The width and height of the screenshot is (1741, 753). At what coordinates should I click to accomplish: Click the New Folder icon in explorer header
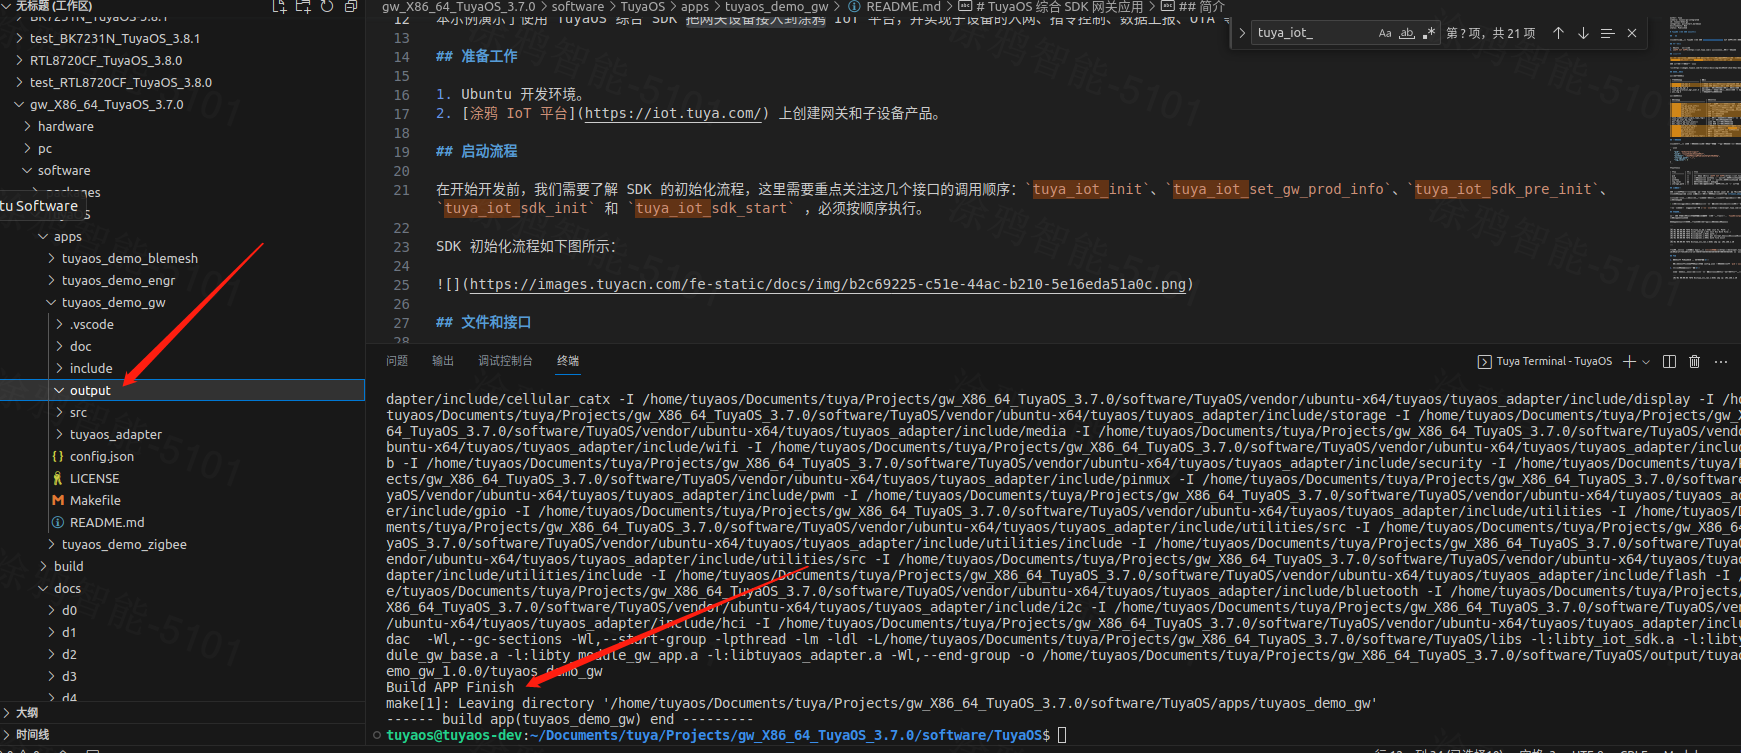pos(303,6)
